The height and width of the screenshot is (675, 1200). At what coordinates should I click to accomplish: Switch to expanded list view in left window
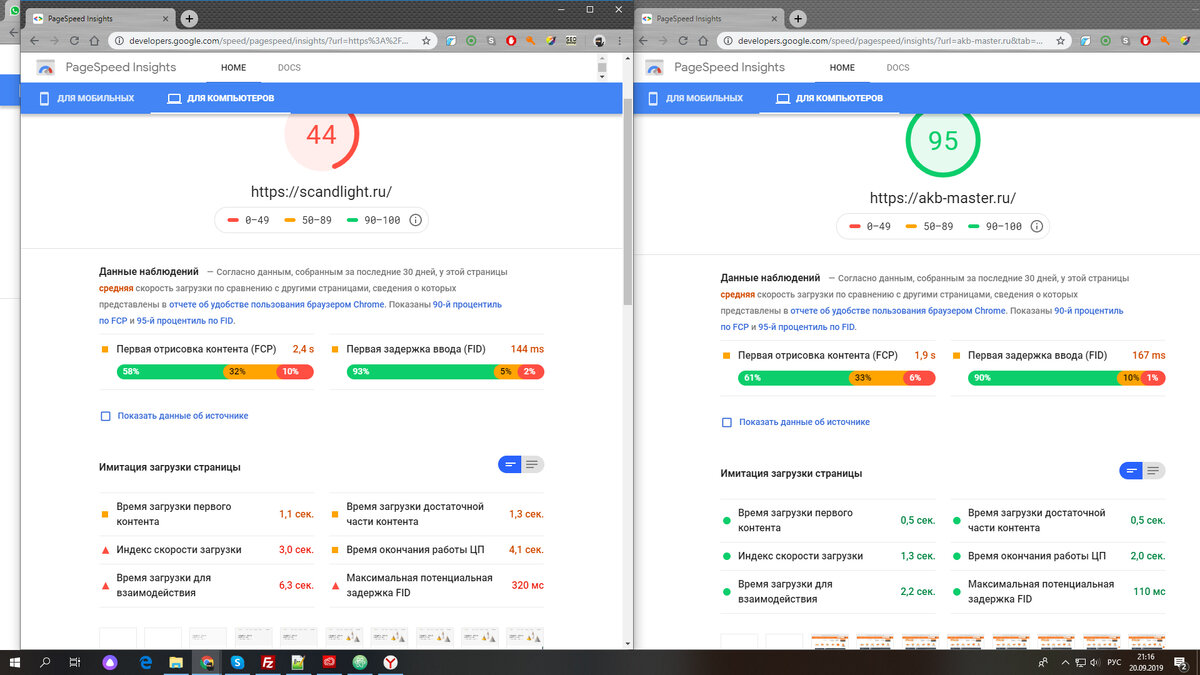[x=533, y=464]
